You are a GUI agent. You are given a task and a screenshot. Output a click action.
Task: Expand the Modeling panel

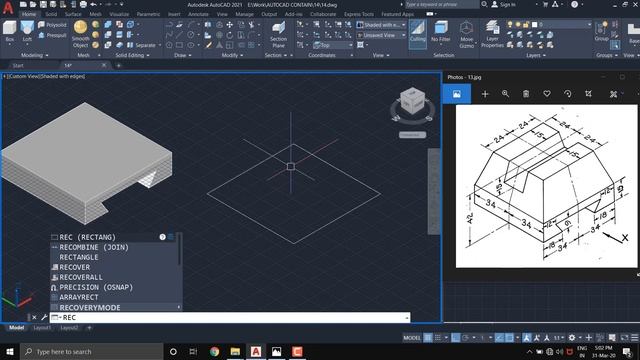(x=34, y=55)
